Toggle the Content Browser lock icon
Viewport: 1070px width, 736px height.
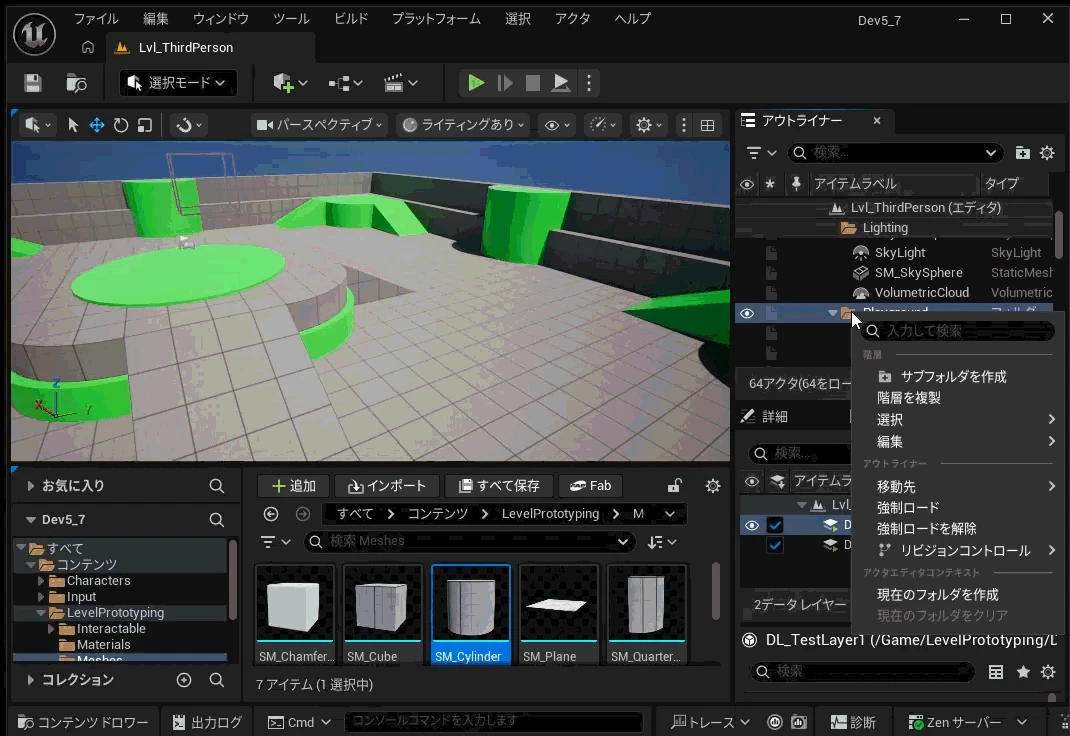[674, 486]
